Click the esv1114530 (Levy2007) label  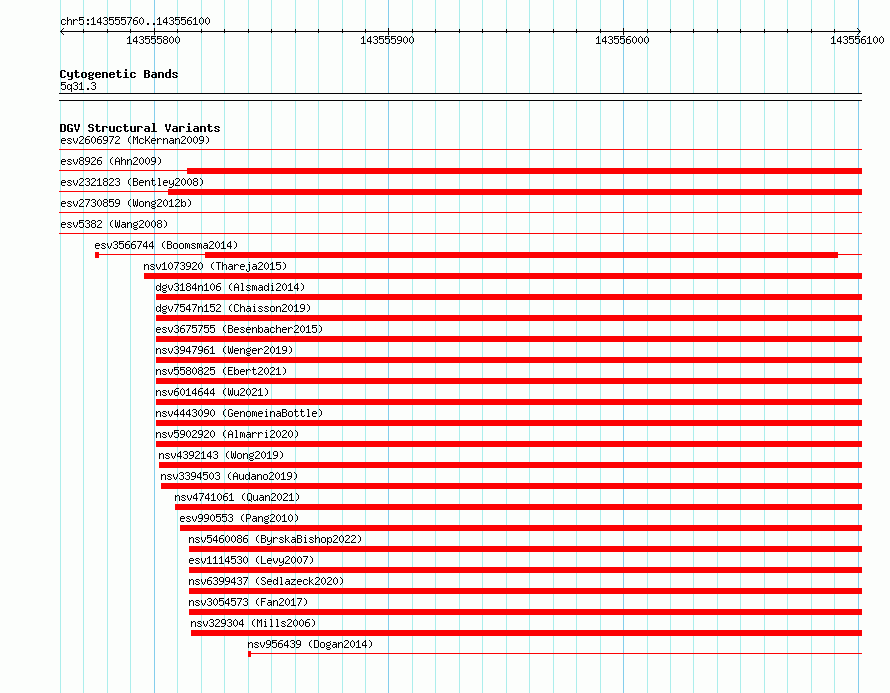click(251, 560)
